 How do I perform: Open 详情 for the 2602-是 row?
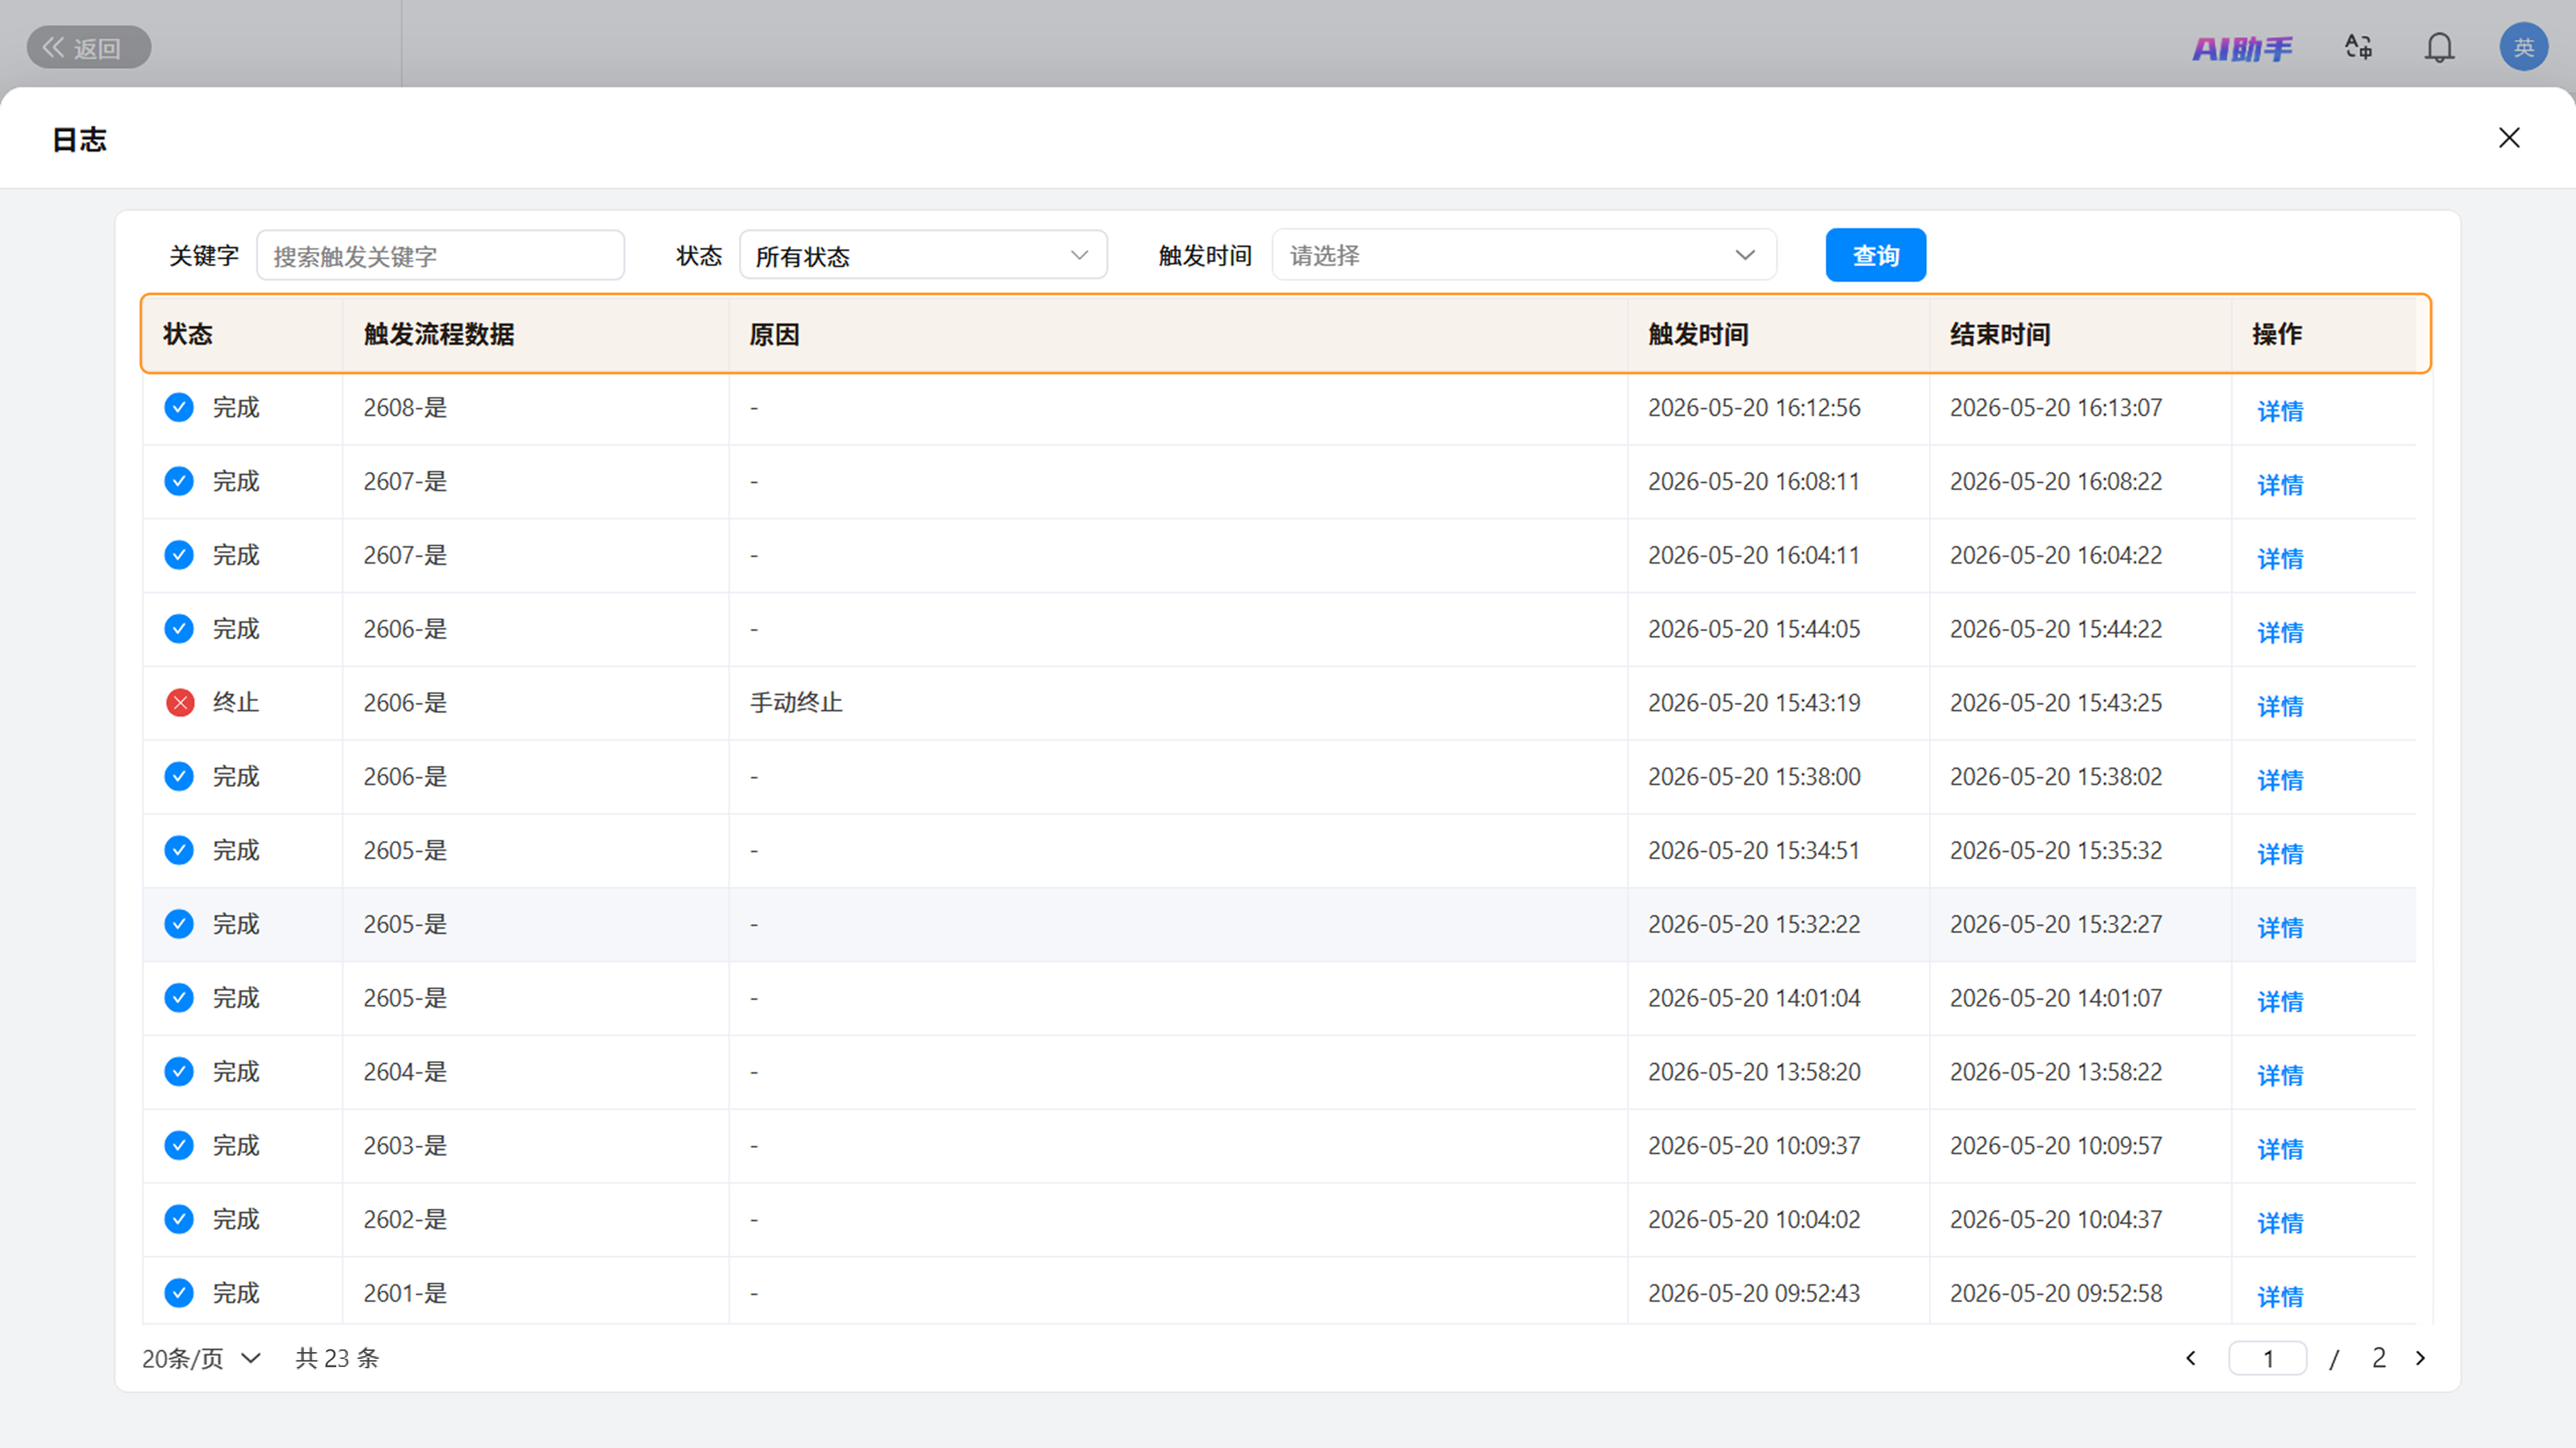pos(2280,1223)
